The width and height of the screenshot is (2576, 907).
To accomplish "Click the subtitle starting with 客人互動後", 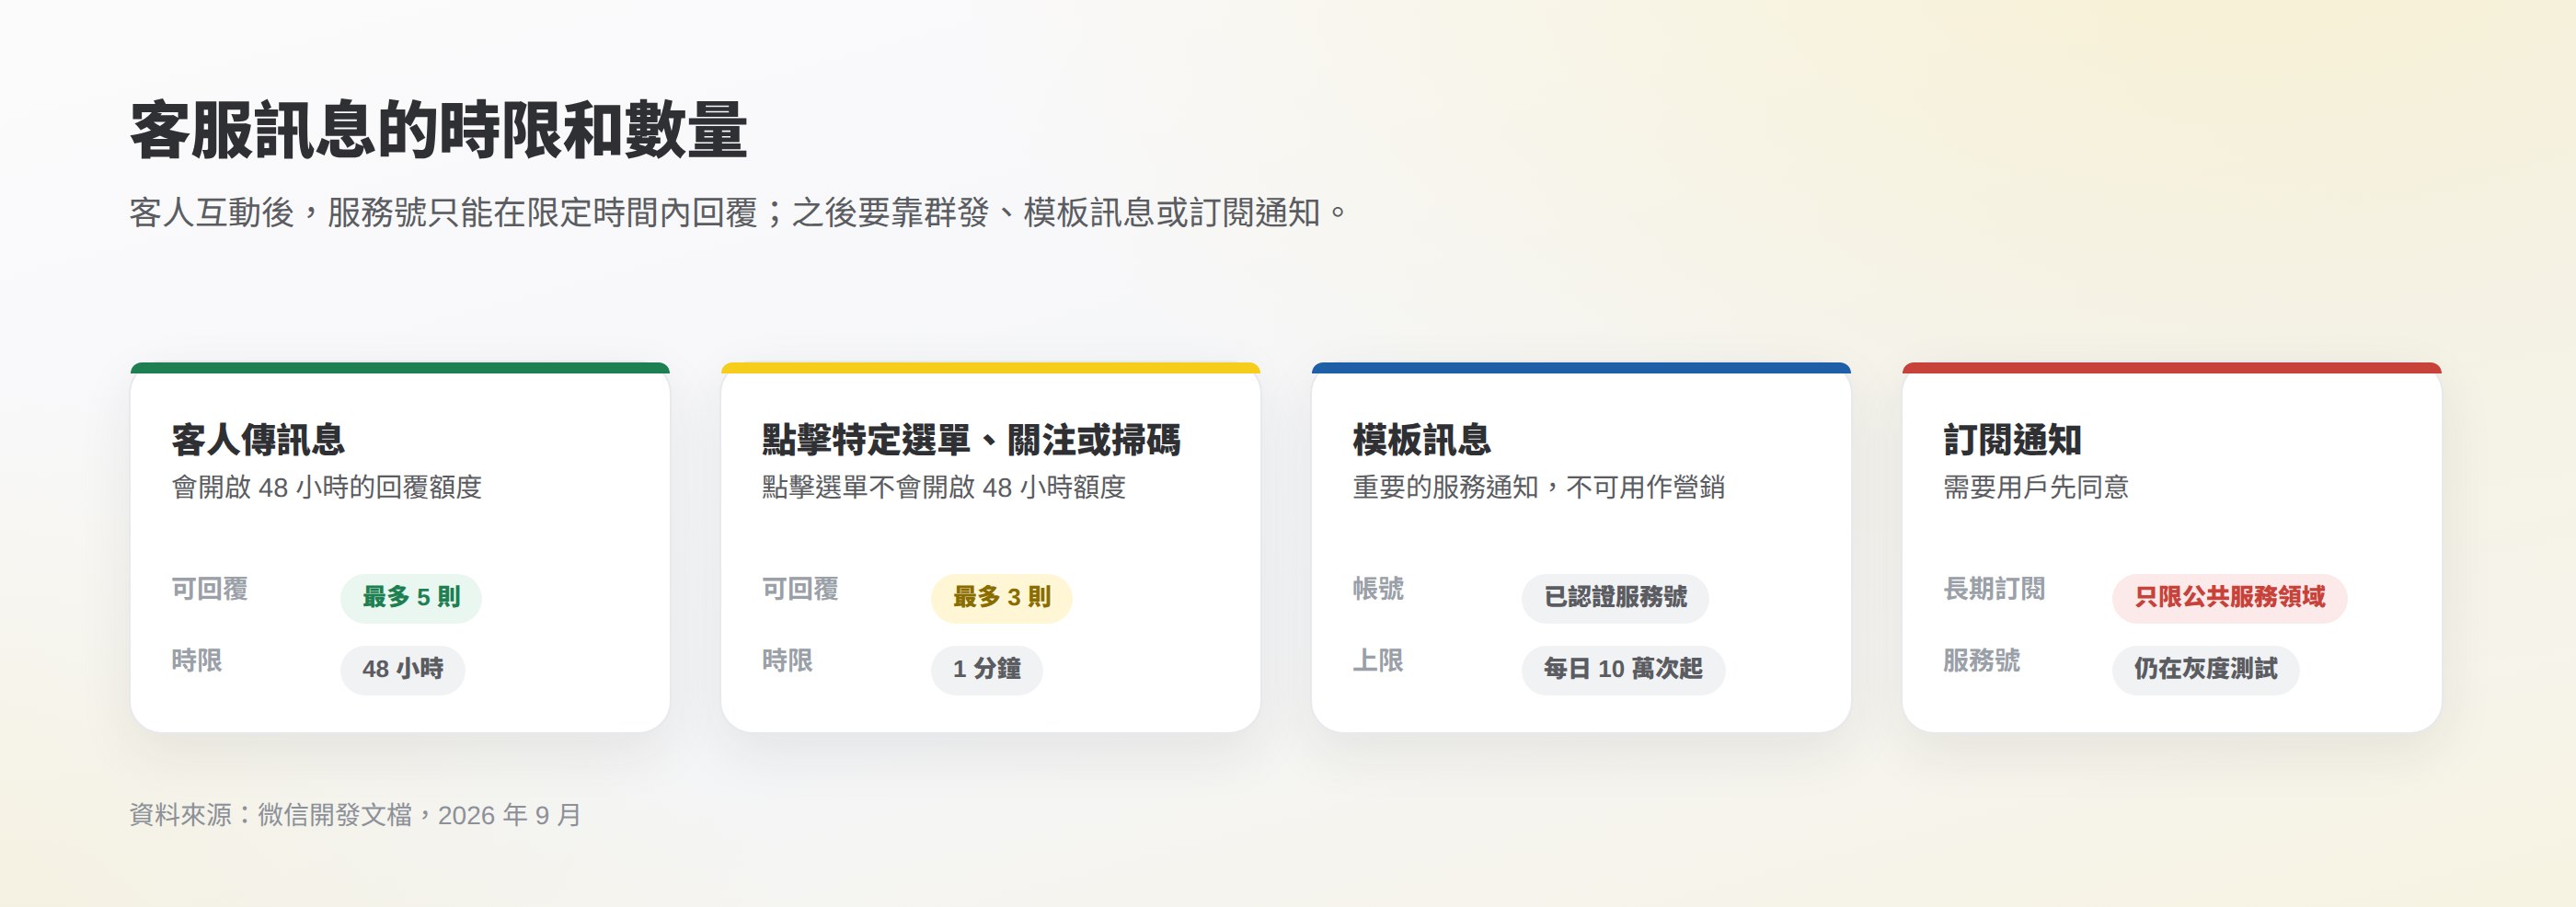I will tap(739, 213).
